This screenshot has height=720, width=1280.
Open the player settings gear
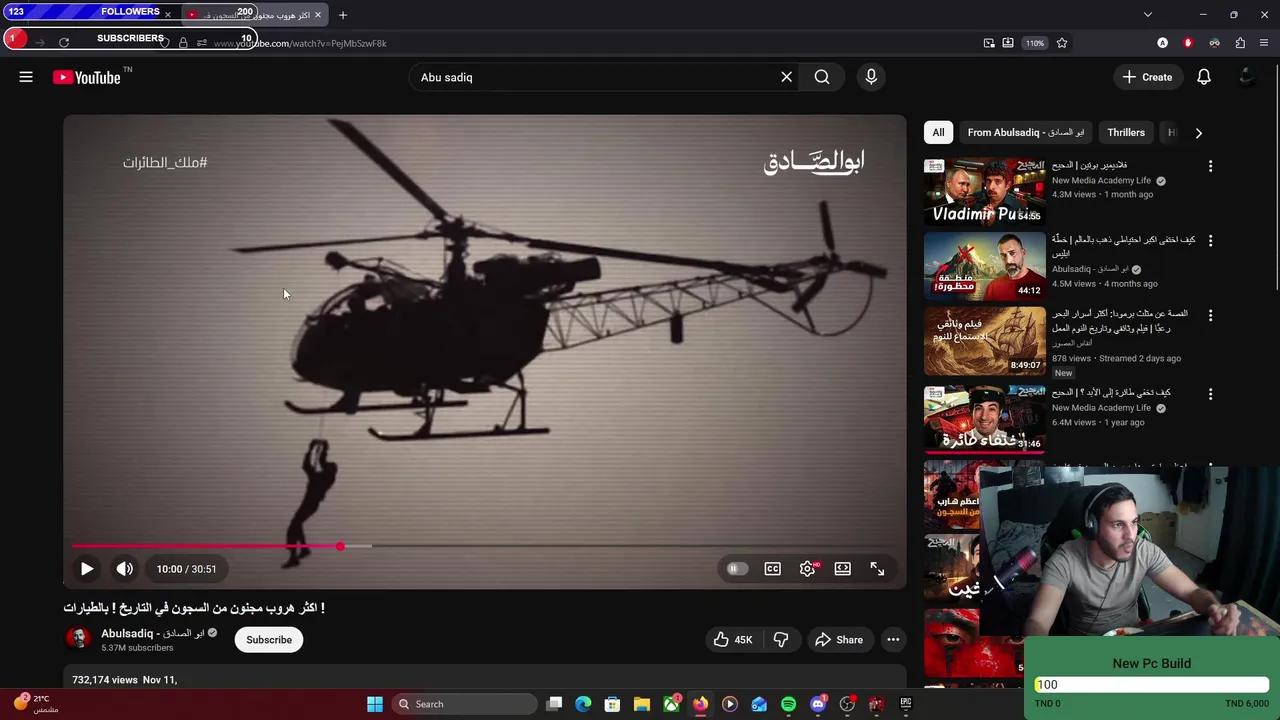[808, 569]
